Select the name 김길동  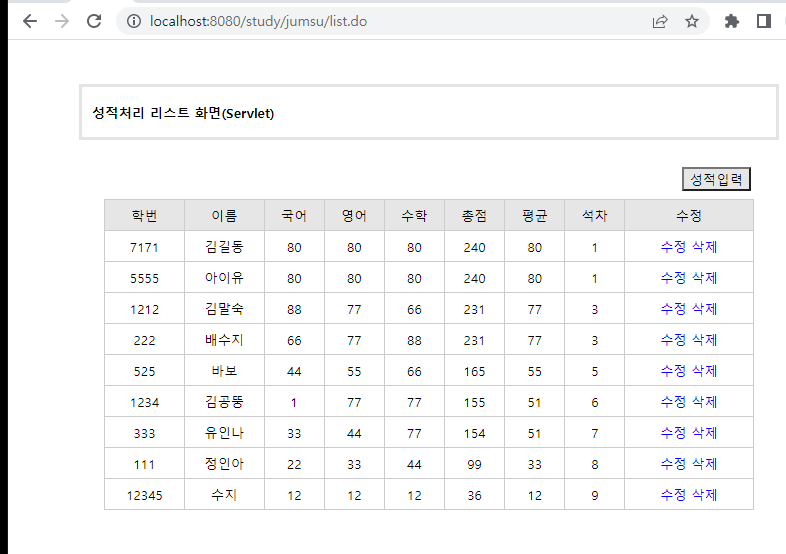(224, 247)
